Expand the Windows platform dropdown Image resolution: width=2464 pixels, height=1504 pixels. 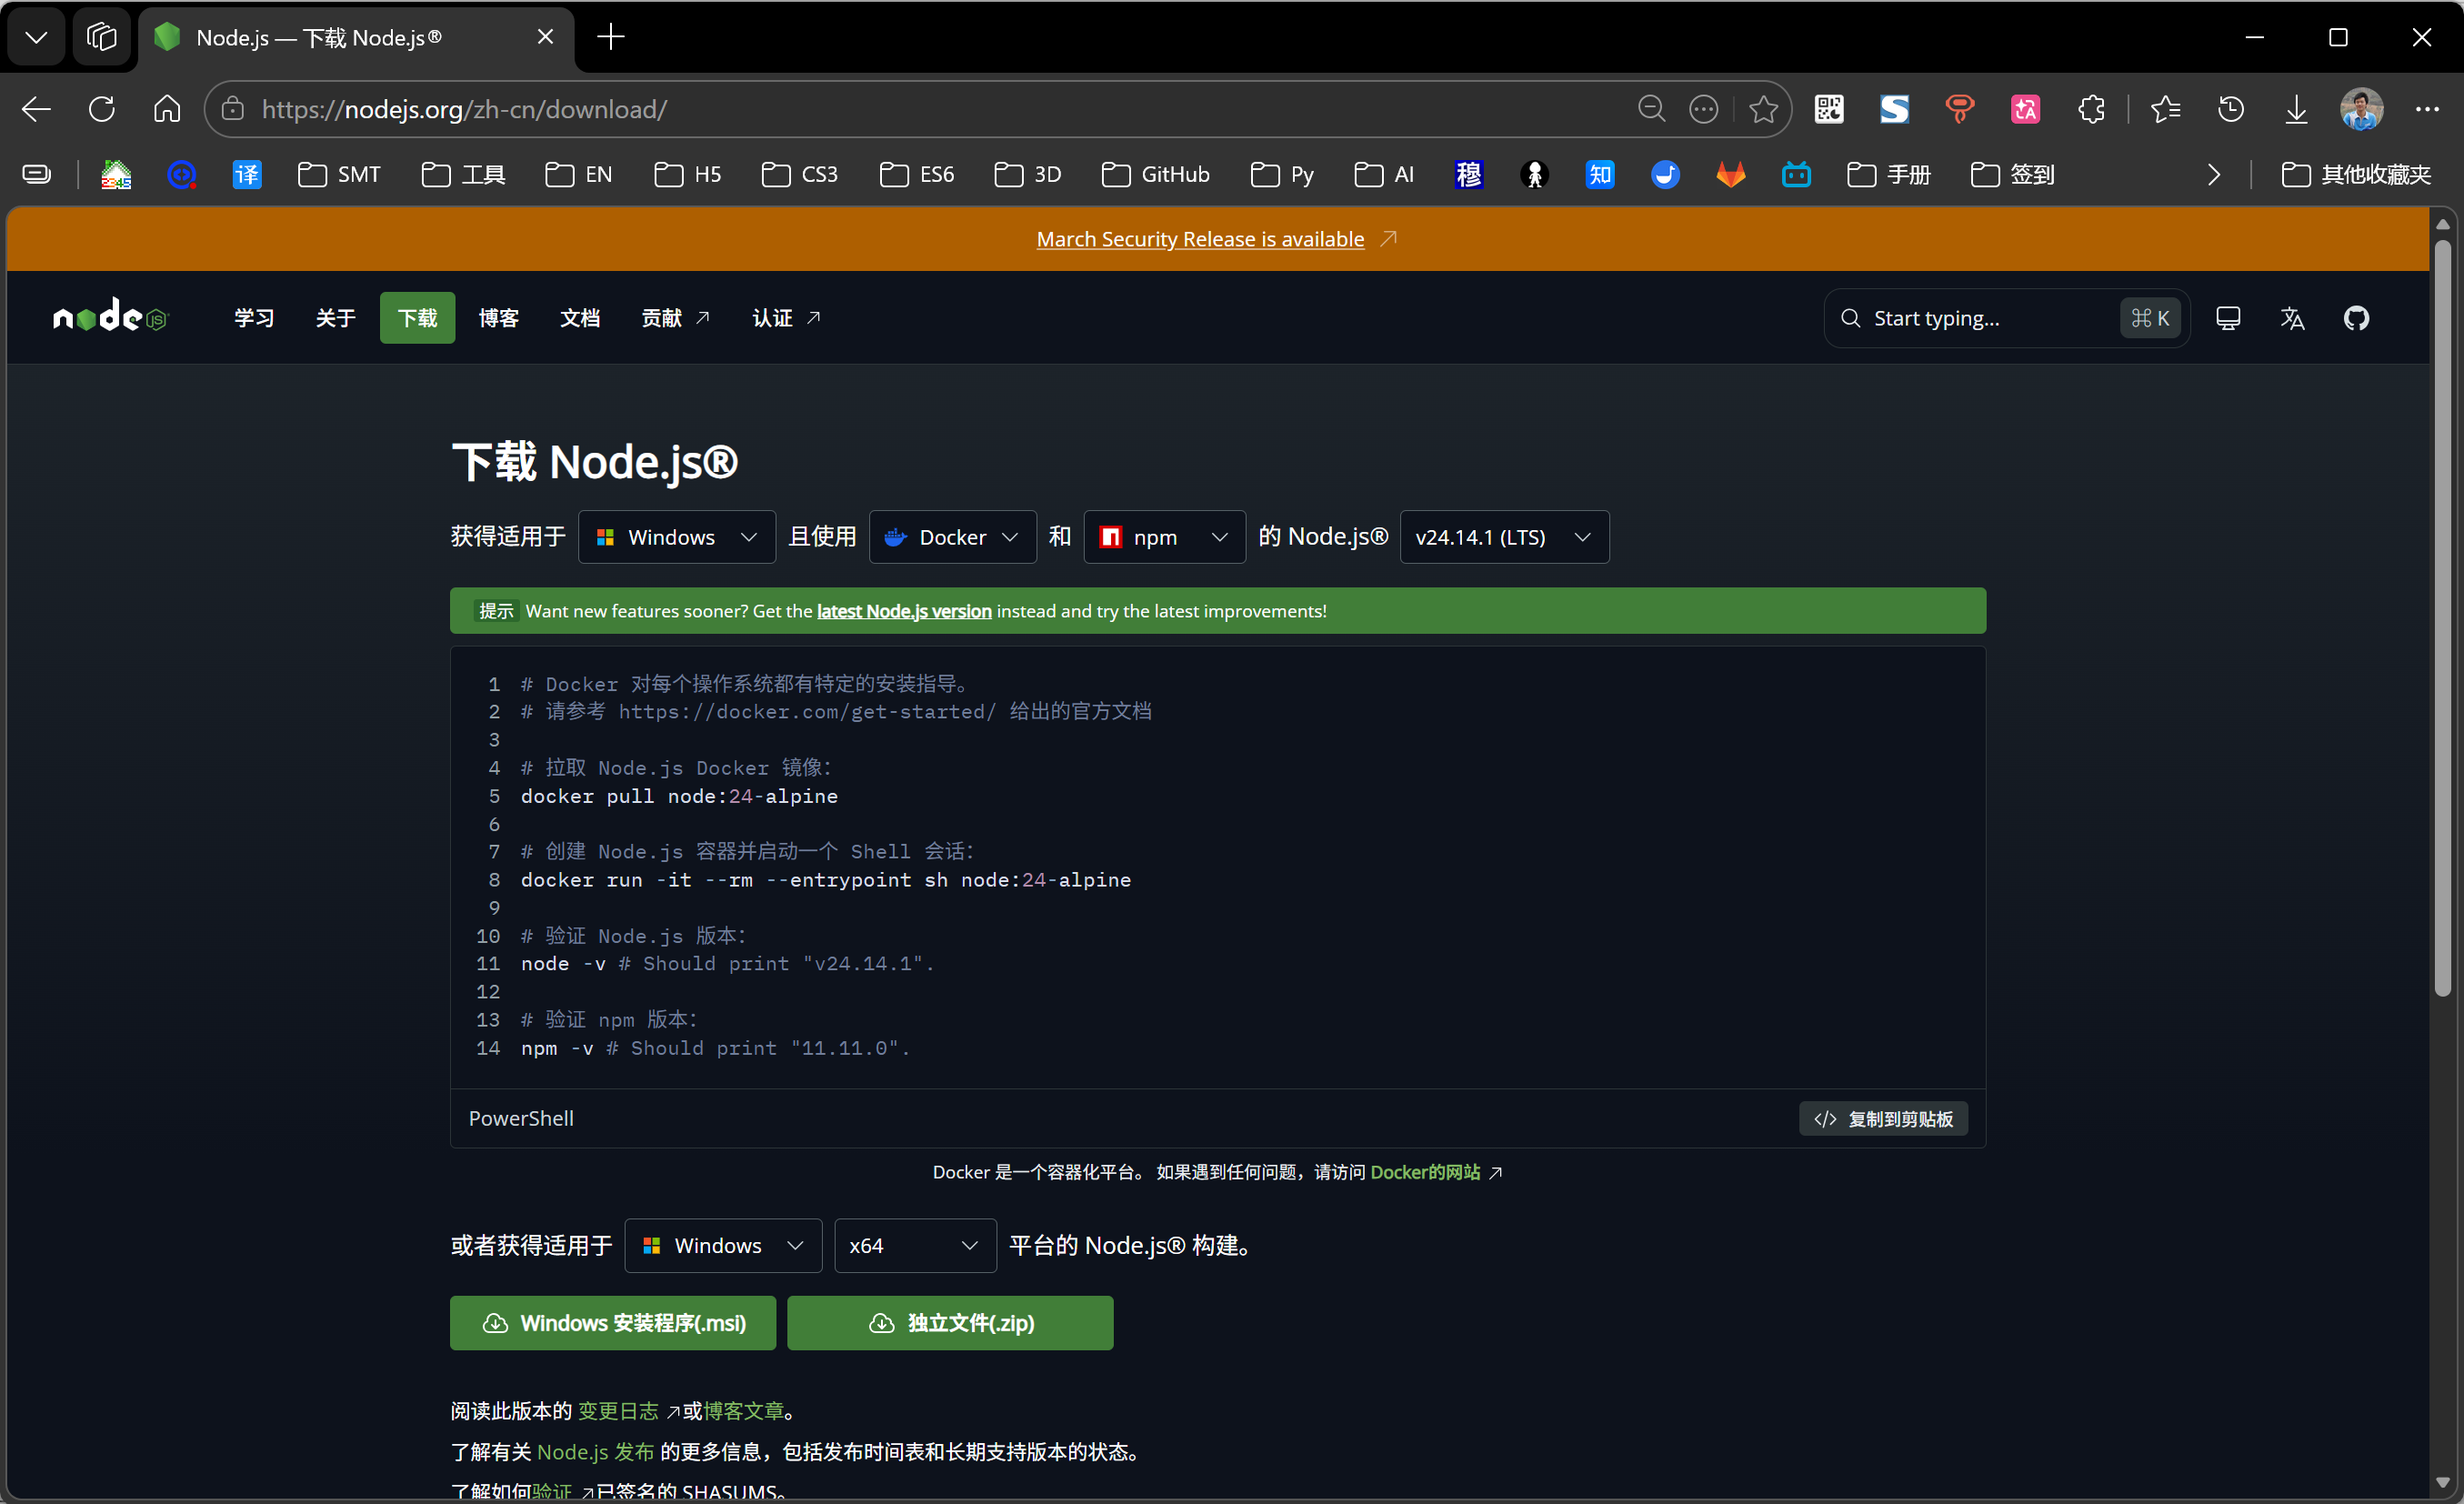(x=676, y=537)
